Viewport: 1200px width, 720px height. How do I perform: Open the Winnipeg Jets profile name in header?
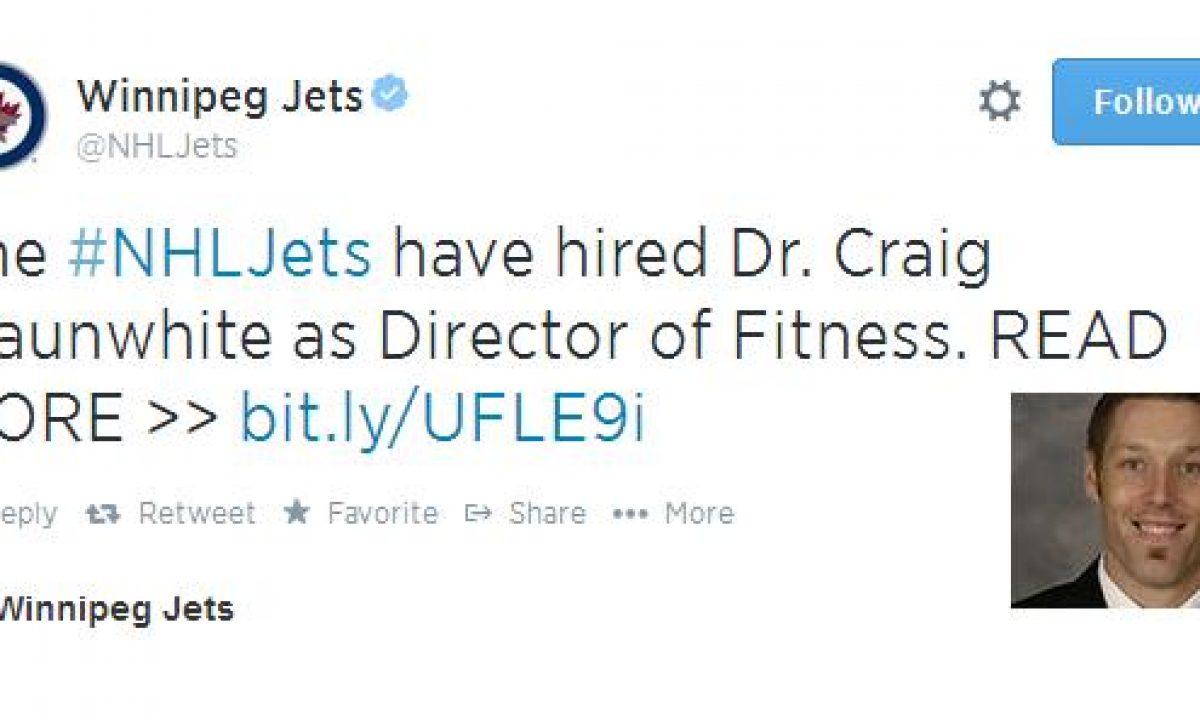tap(220, 97)
